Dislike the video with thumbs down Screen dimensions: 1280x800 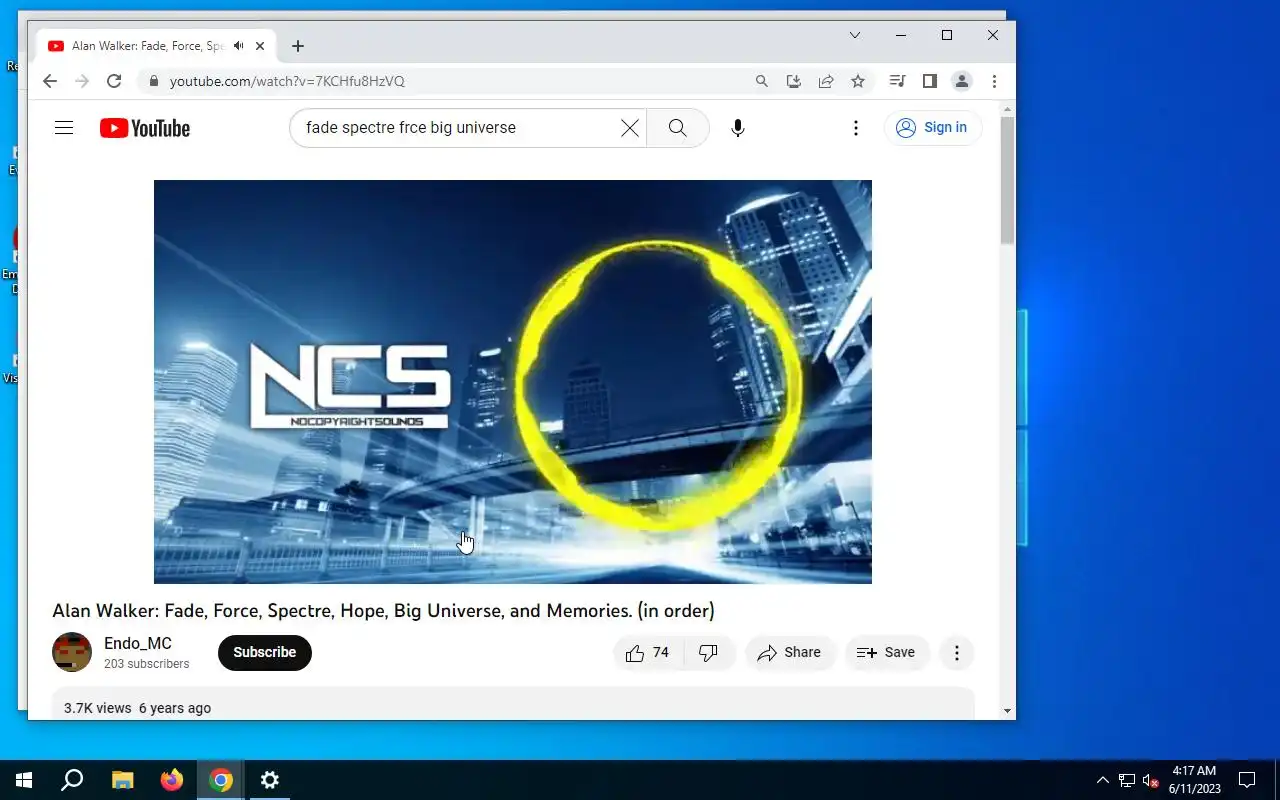click(x=709, y=653)
